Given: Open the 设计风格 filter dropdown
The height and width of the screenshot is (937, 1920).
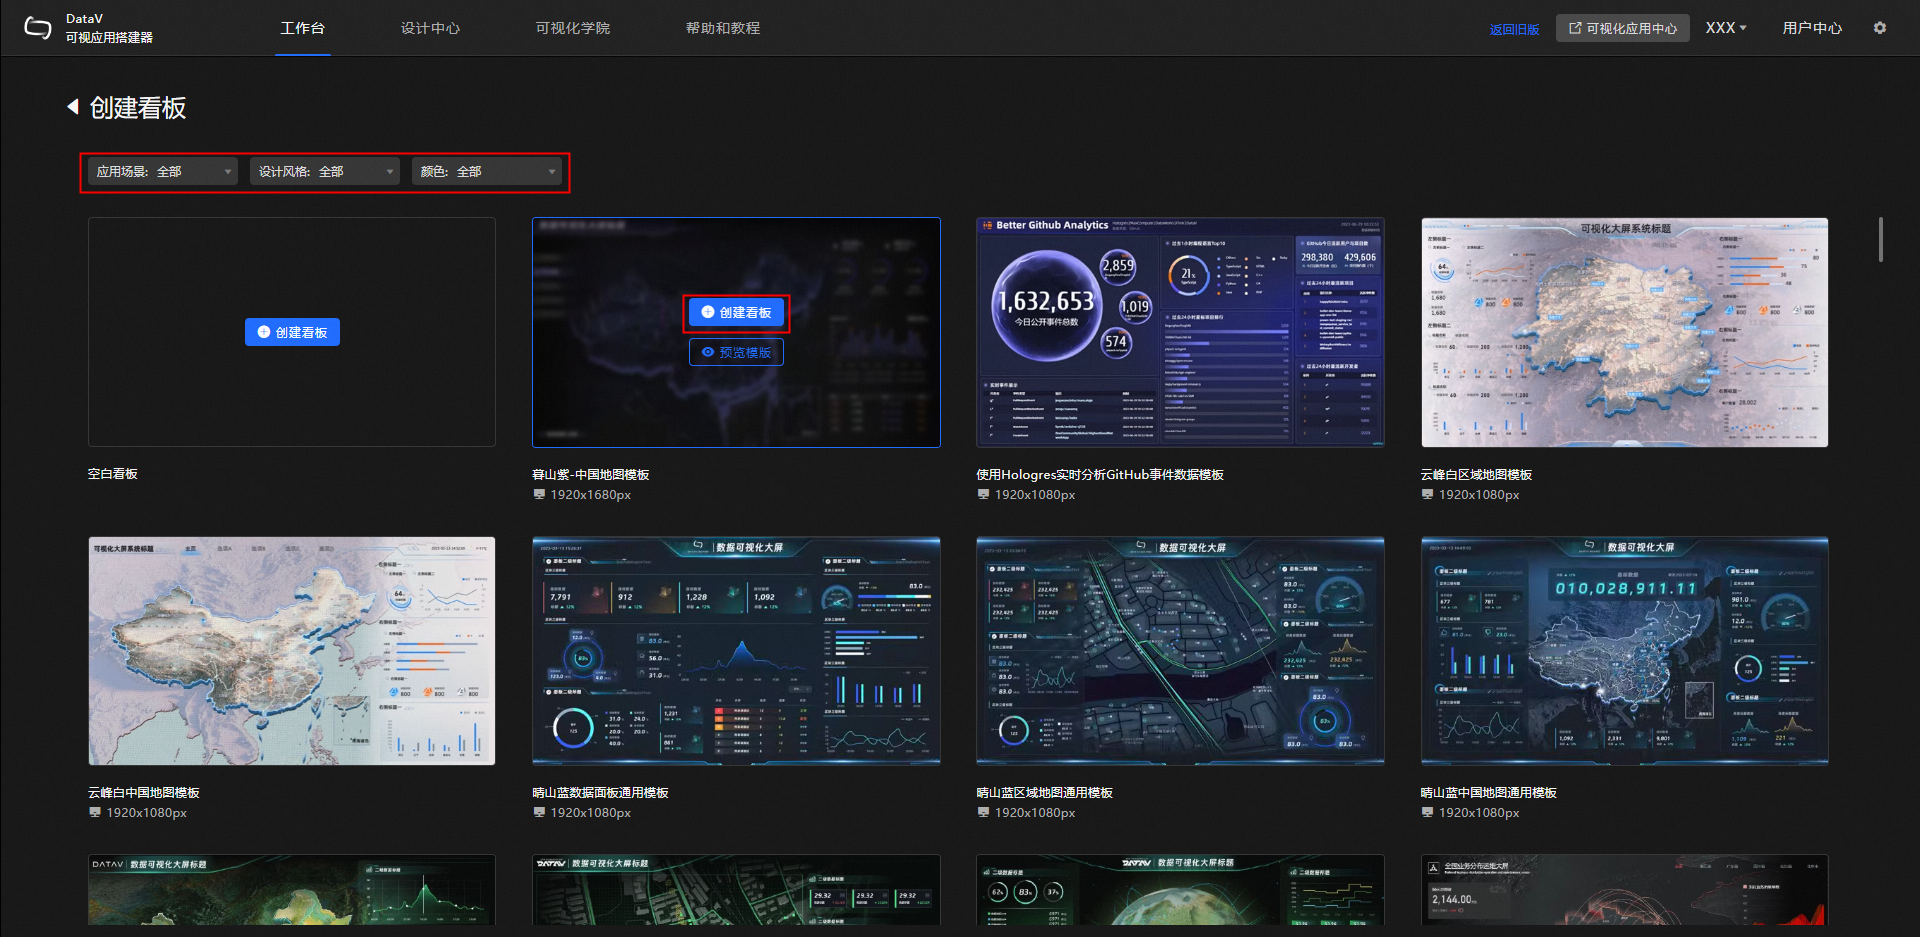Looking at the screenshot, I should [325, 172].
